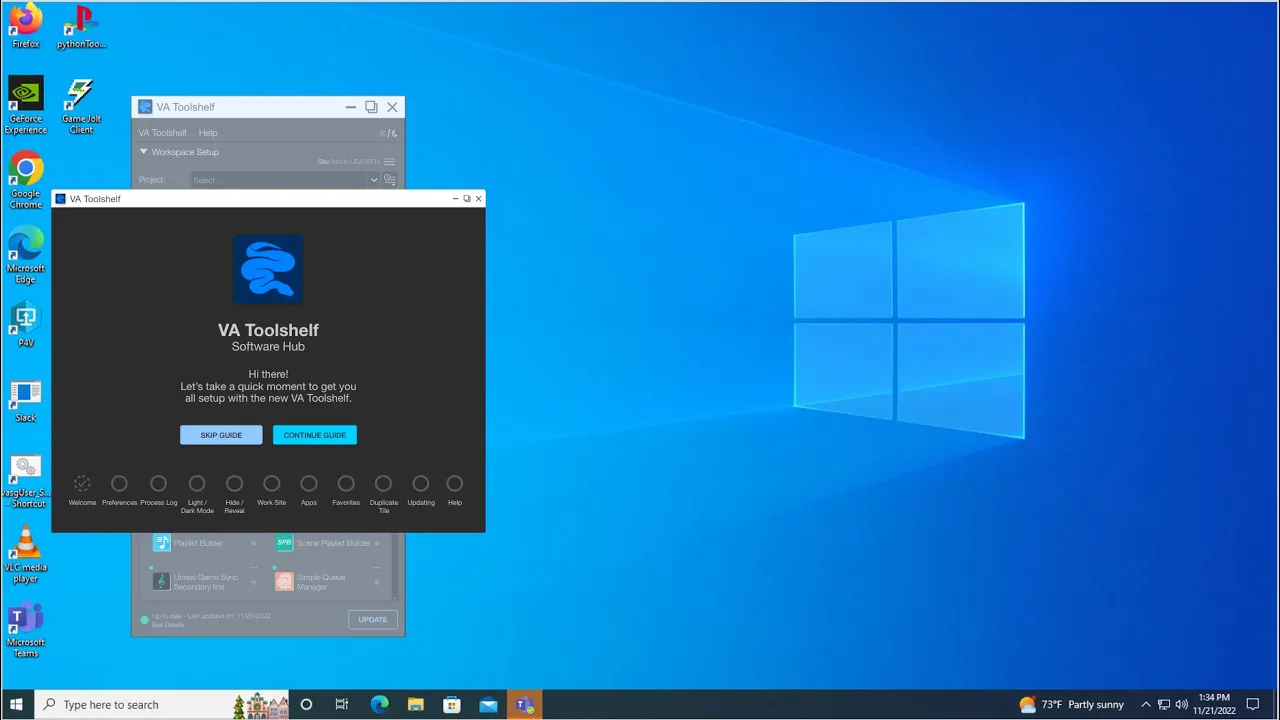Favorite the Scene Playlist Builder star
Screen dimensions: 1280x720
(x=376, y=543)
